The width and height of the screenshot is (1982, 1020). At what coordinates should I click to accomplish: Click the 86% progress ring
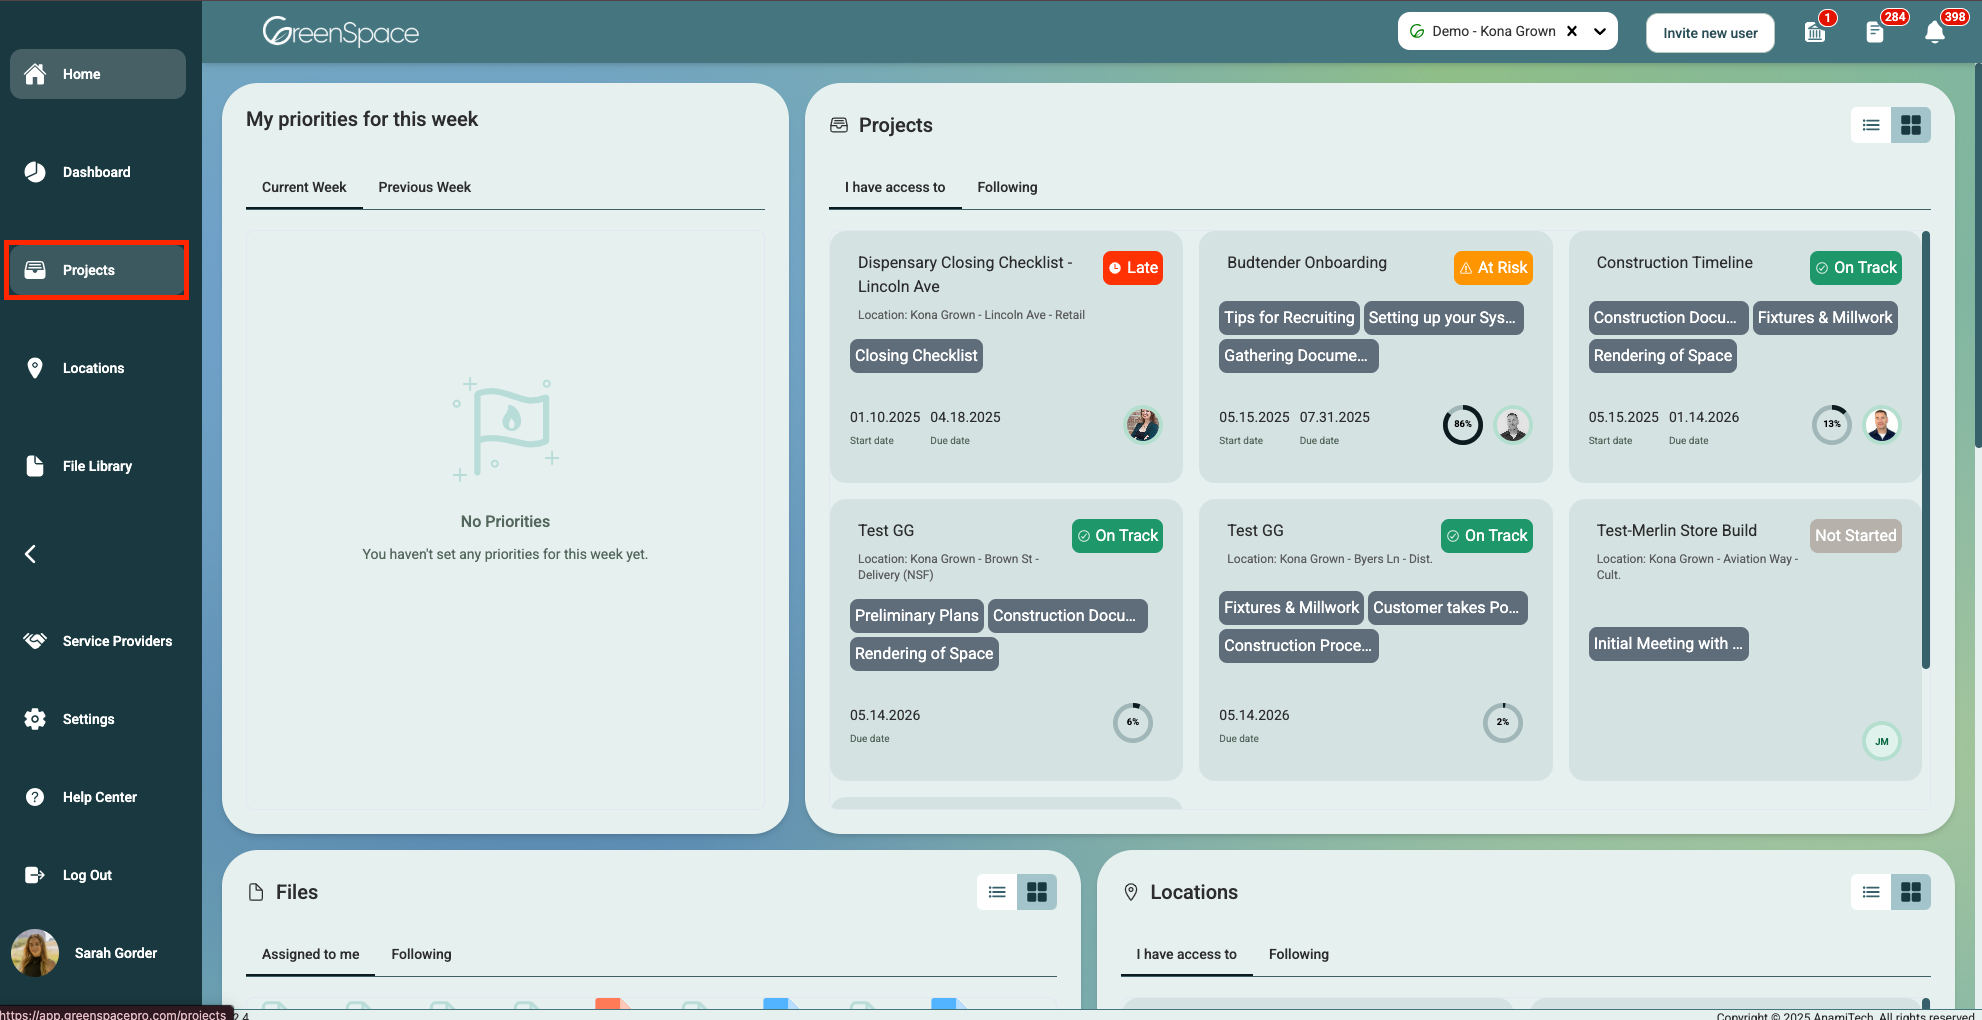coord(1463,425)
